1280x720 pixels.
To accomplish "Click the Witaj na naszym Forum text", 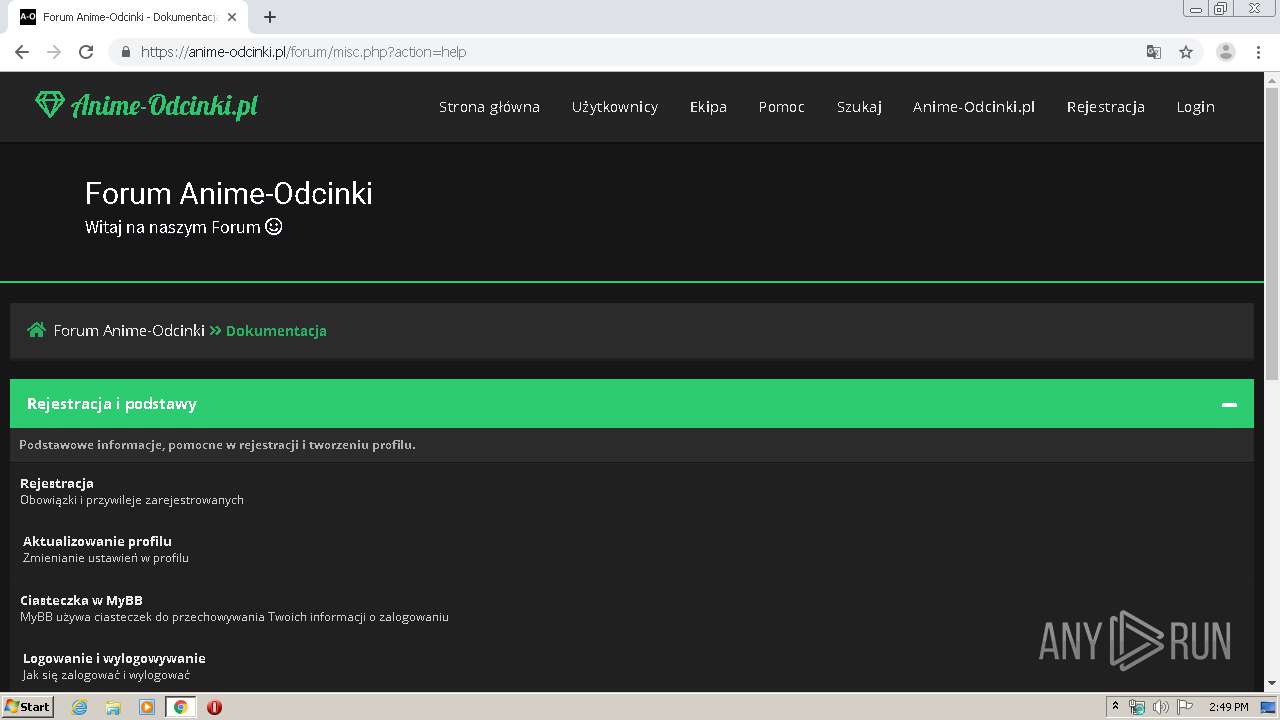I will coord(173,227).
